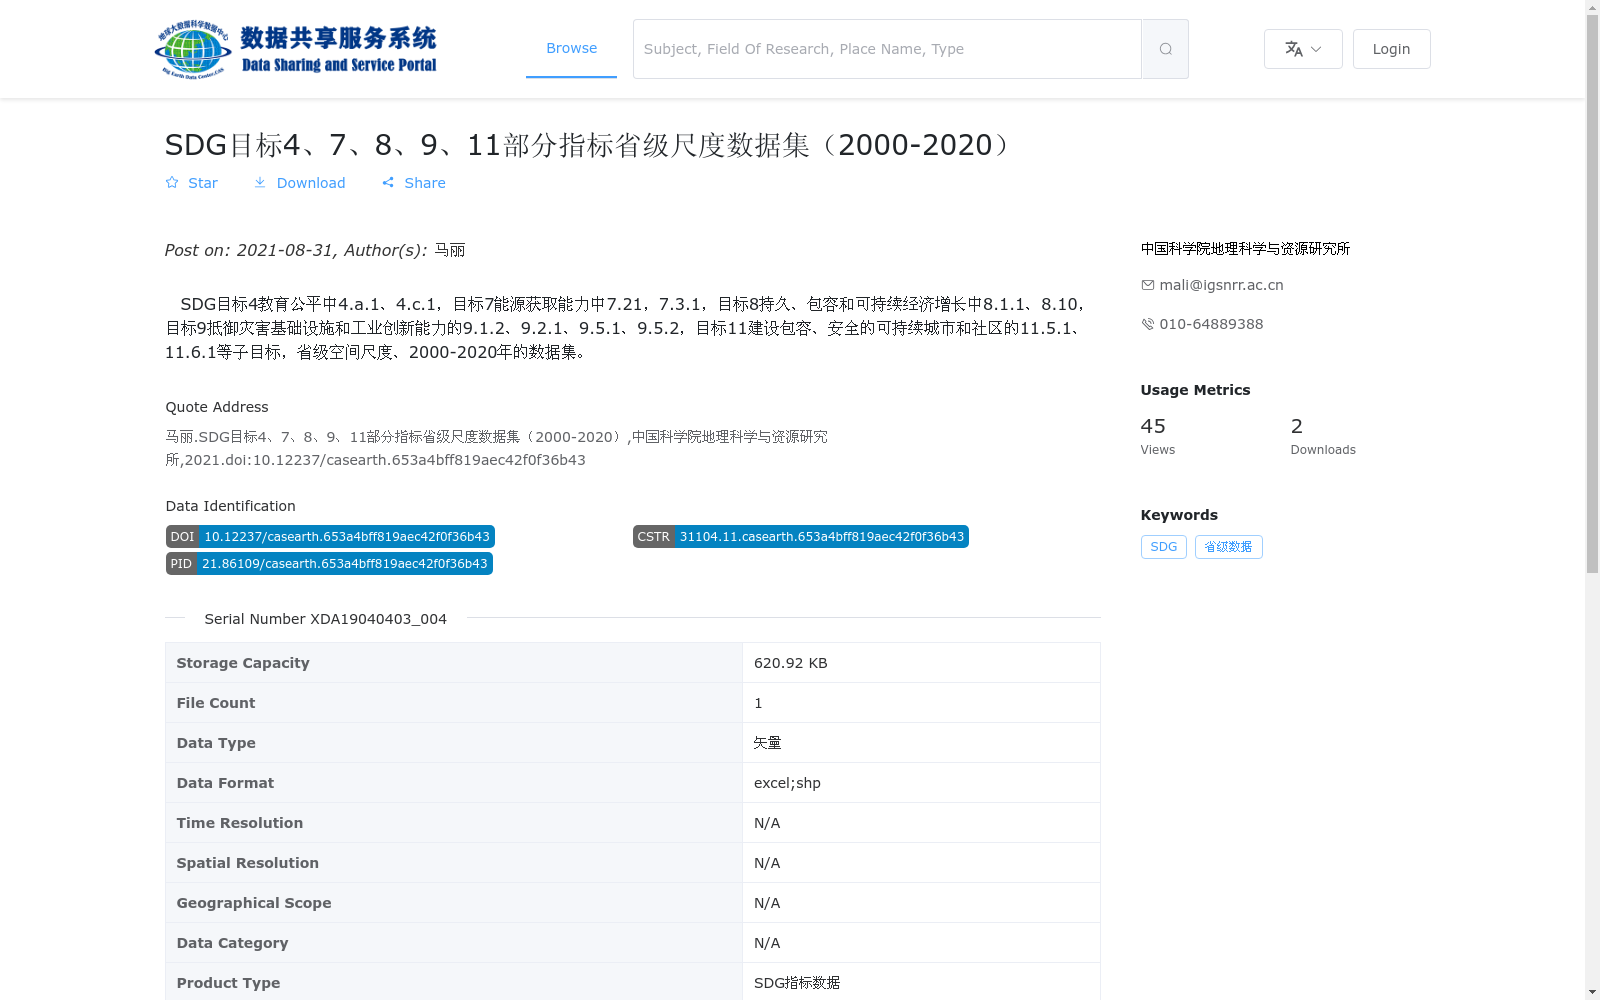Switch to the Browse tab
Viewport: 1600px width, 1000px height.
pos(571,48)
